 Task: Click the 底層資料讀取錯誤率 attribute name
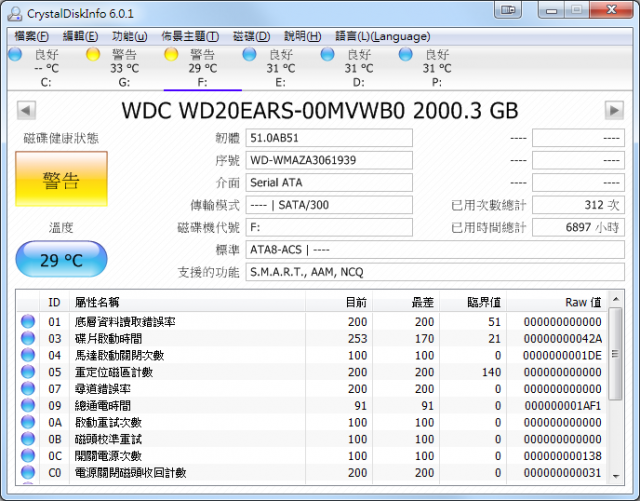coord(125,322)
